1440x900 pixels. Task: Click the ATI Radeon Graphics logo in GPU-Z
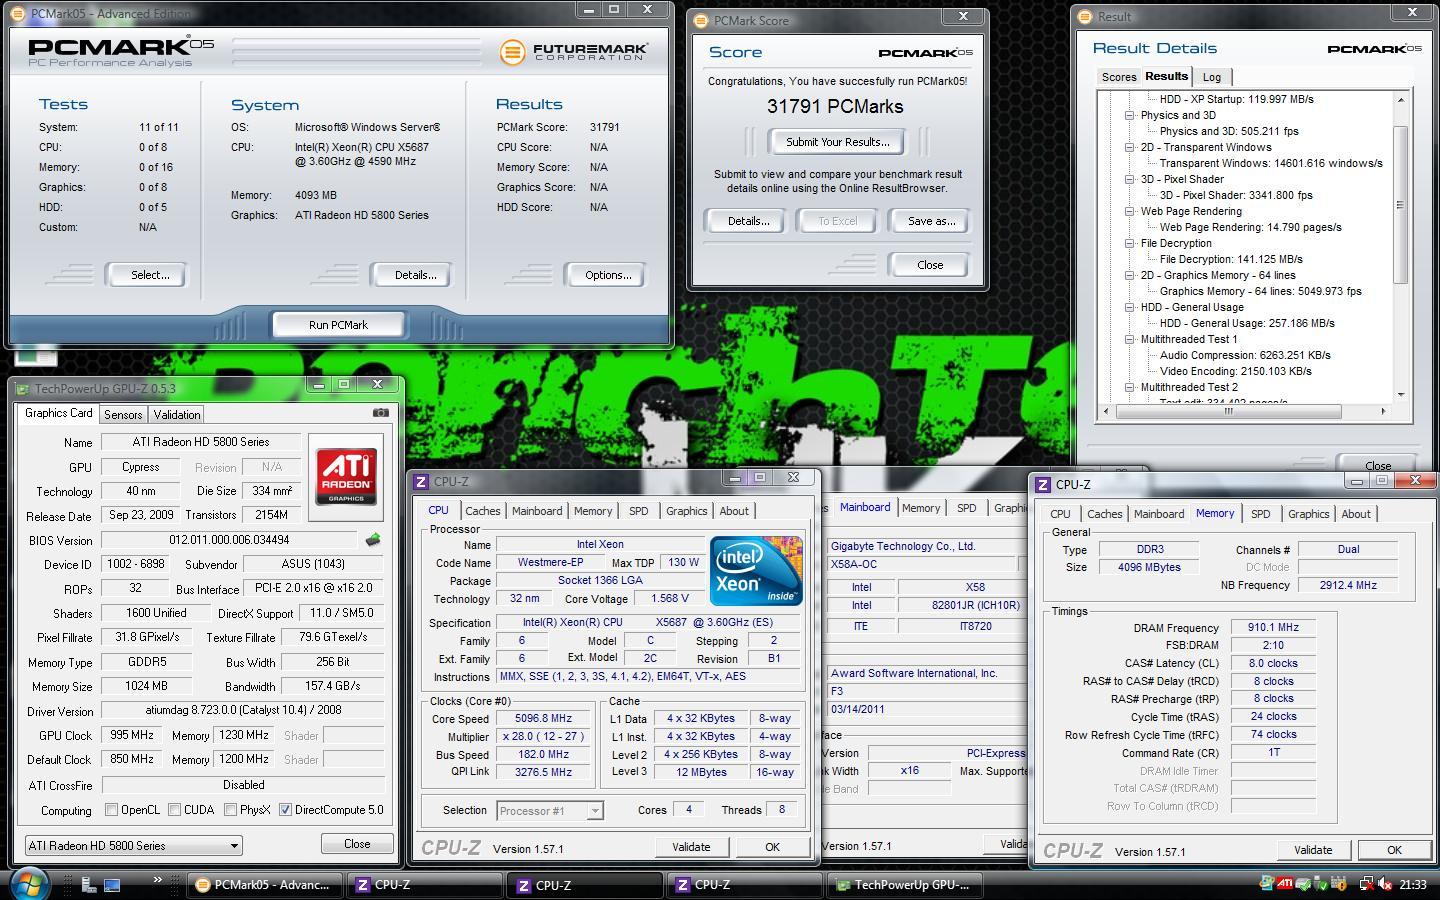click(346, 477)
